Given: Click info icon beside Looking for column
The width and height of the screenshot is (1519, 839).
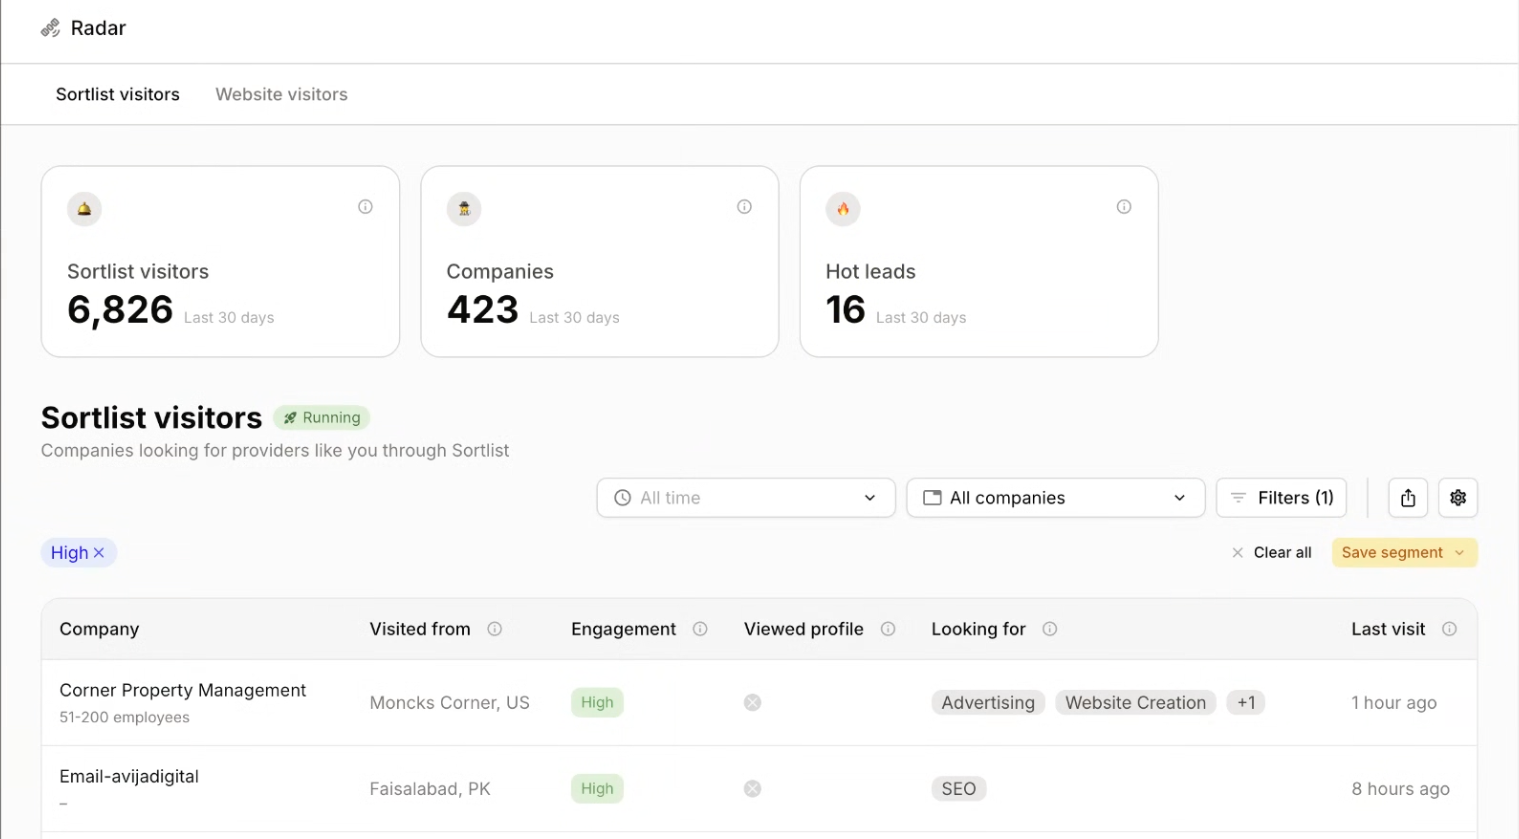Looking at the screenshot, I should (1050, 629).
